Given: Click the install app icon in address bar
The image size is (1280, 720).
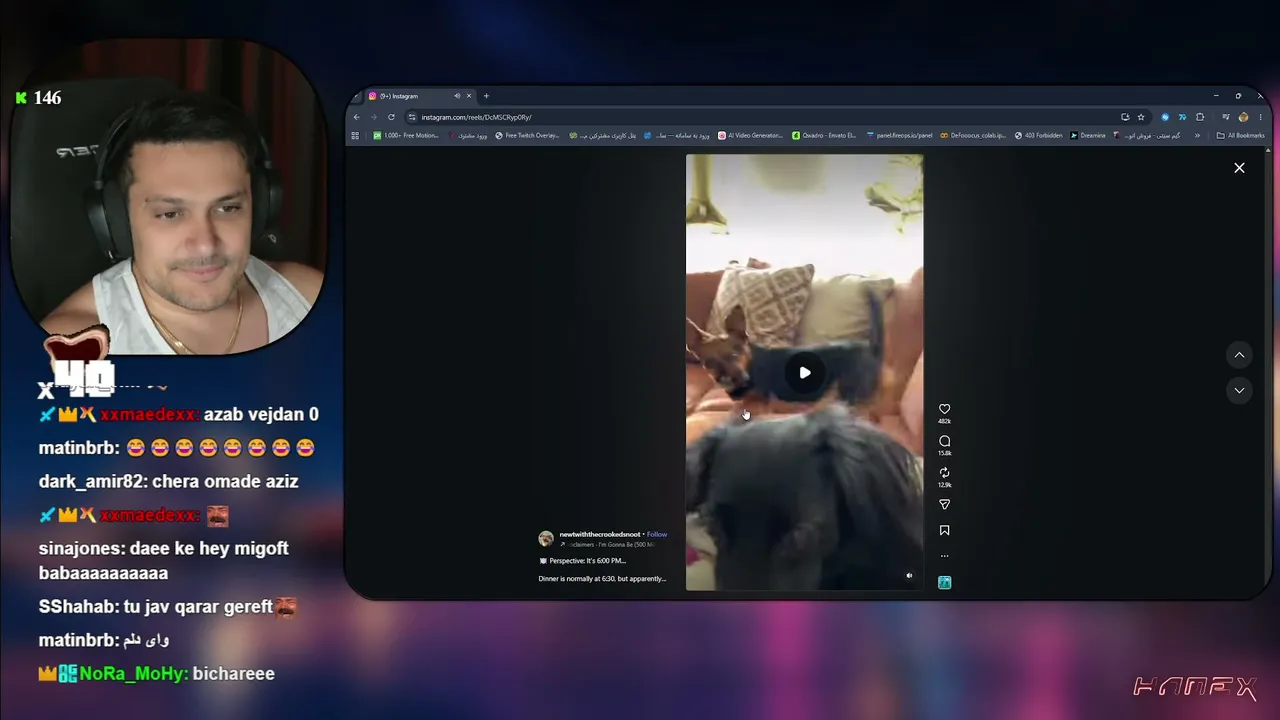Looking at the screenshot, I should click(1125, 117).
